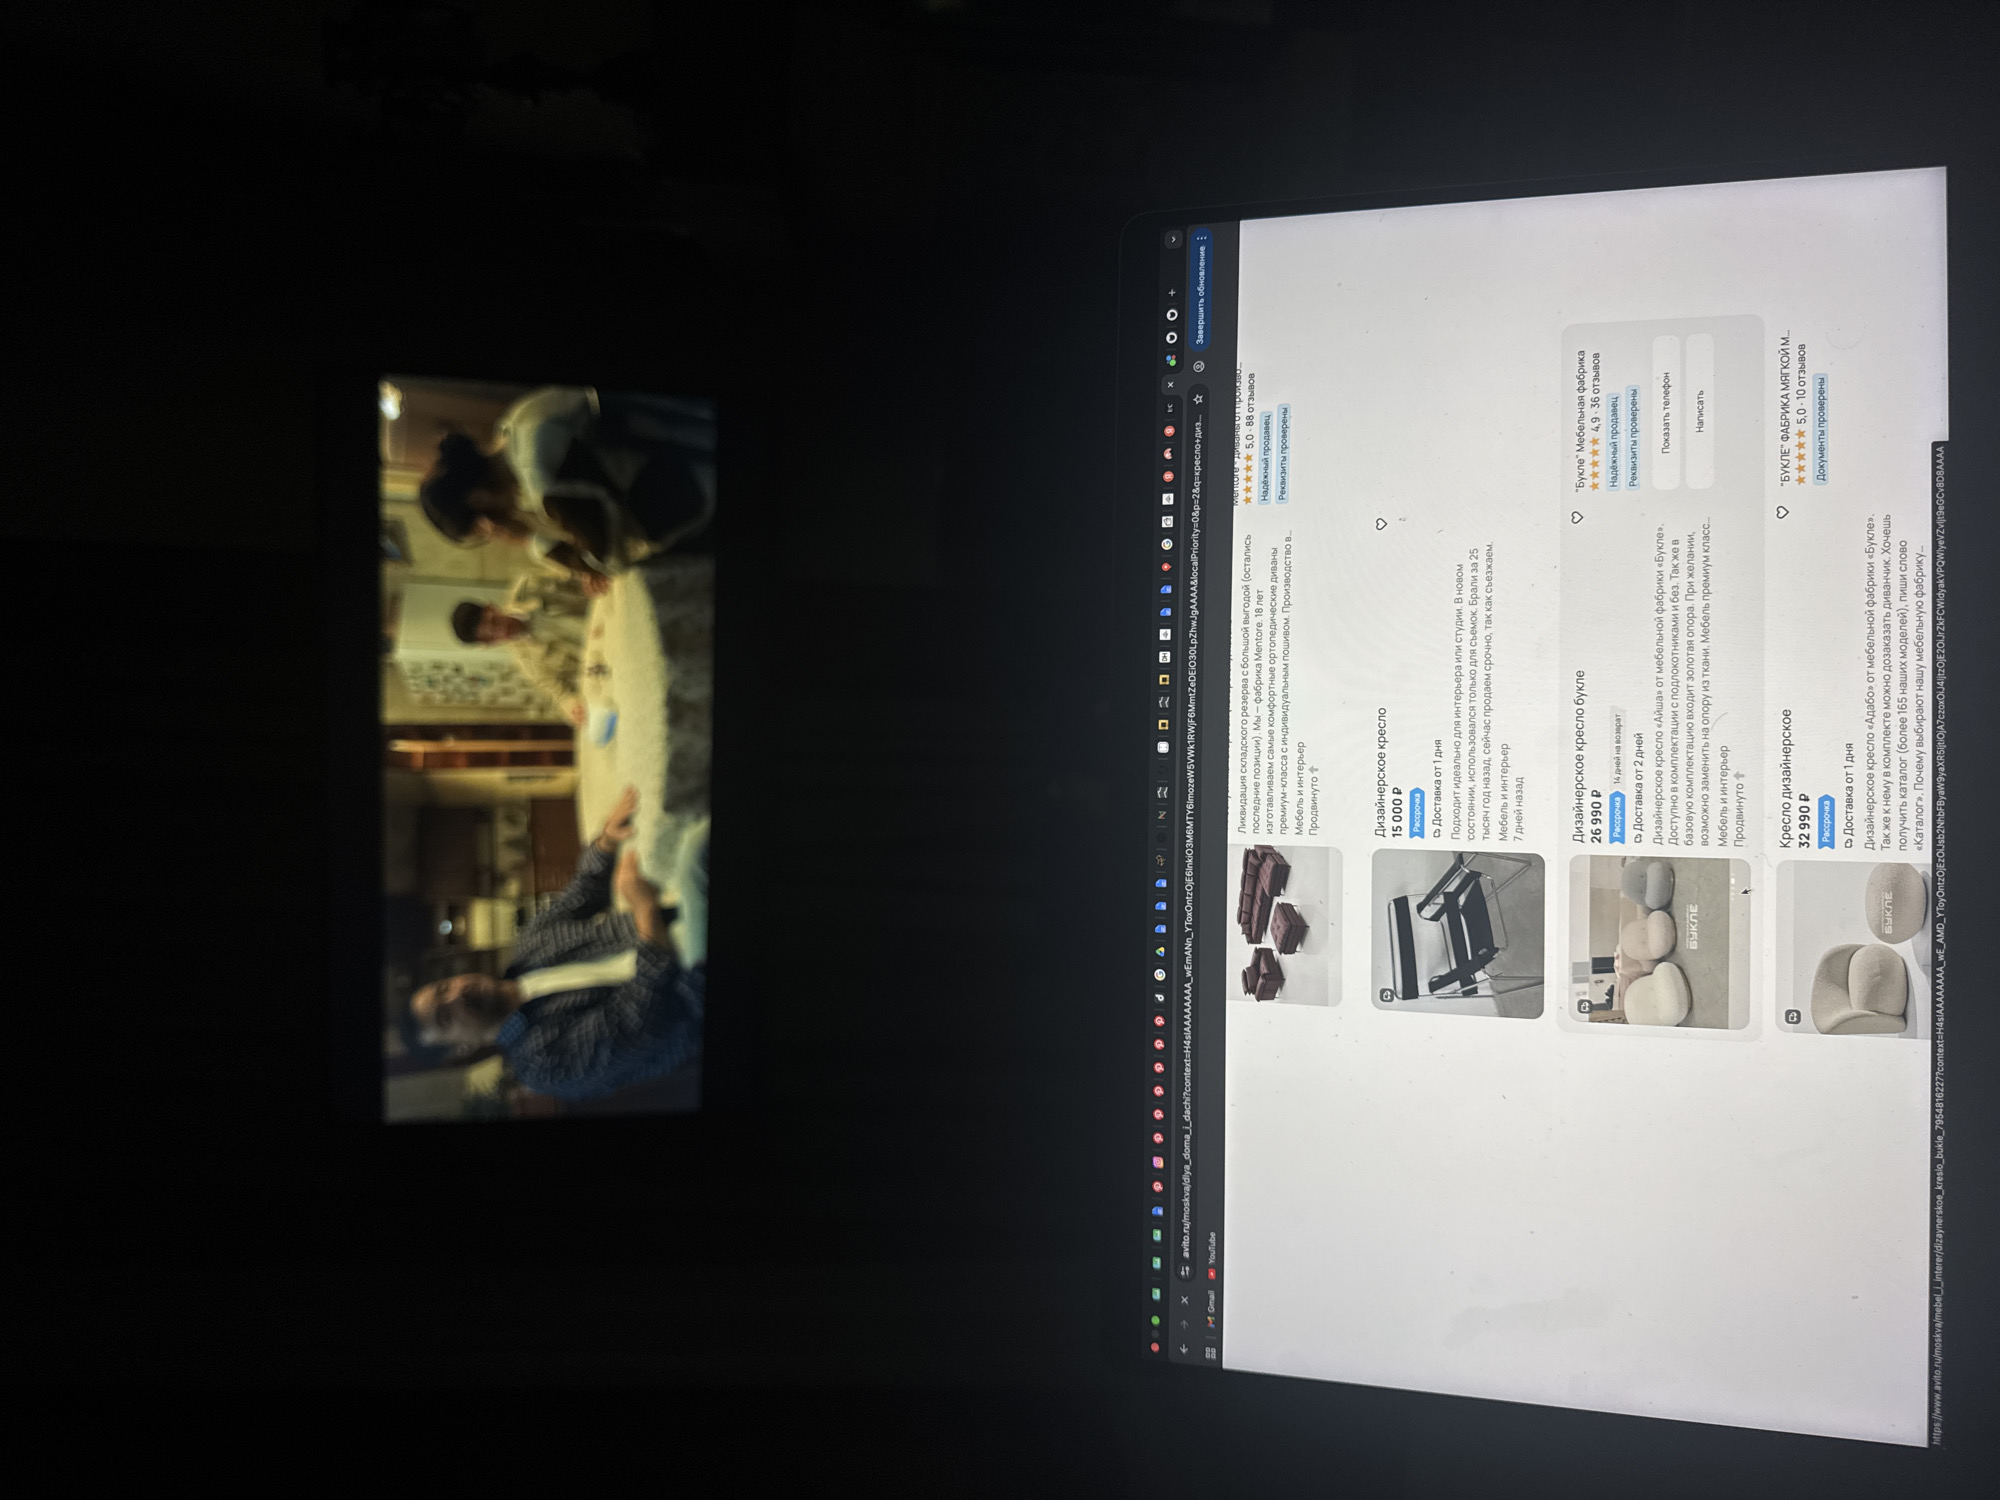Viewport: 2000px width, 1500px height.
Task: Go back using the browser back arrow
Action: tap(1184, 1349)
